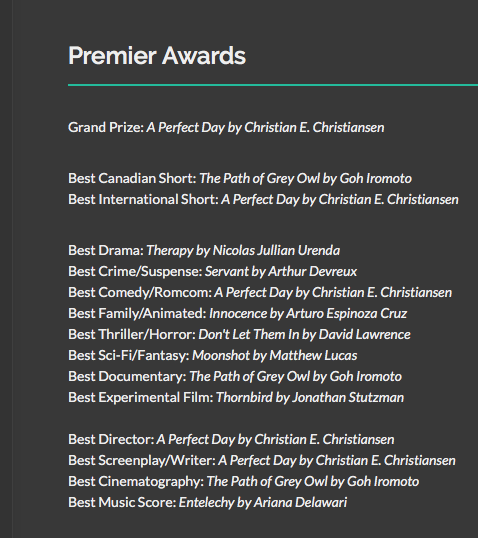Screen dimensions: 478x538
Task: Click the Best Experimental Film label
Action: click(140, 398)
